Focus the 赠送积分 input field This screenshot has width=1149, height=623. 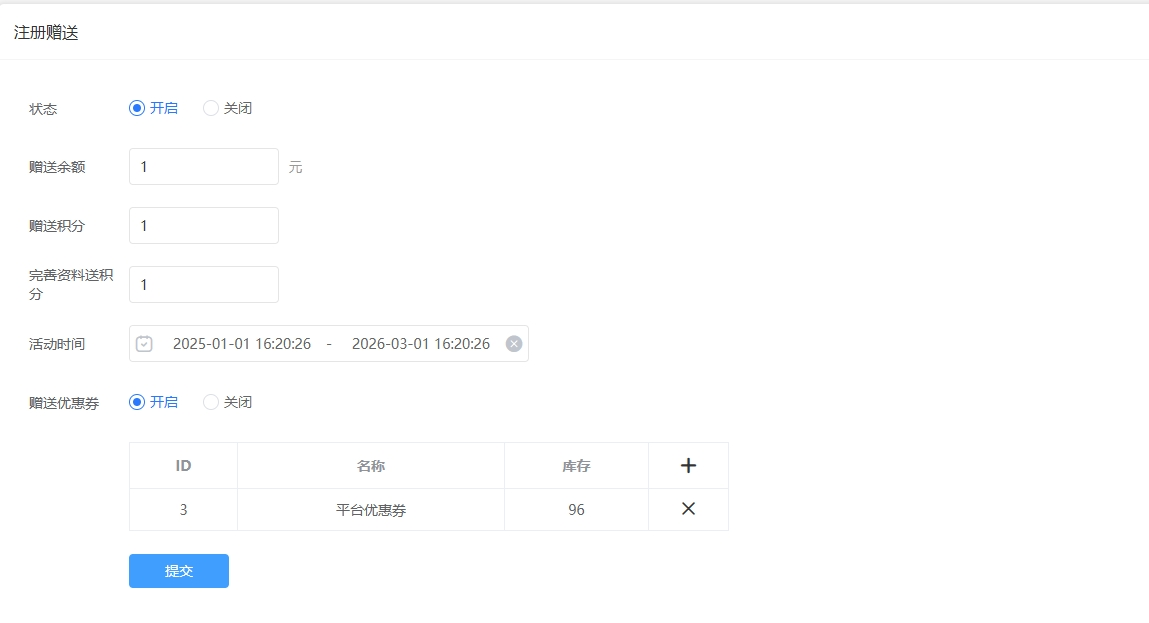coord(203,226)
